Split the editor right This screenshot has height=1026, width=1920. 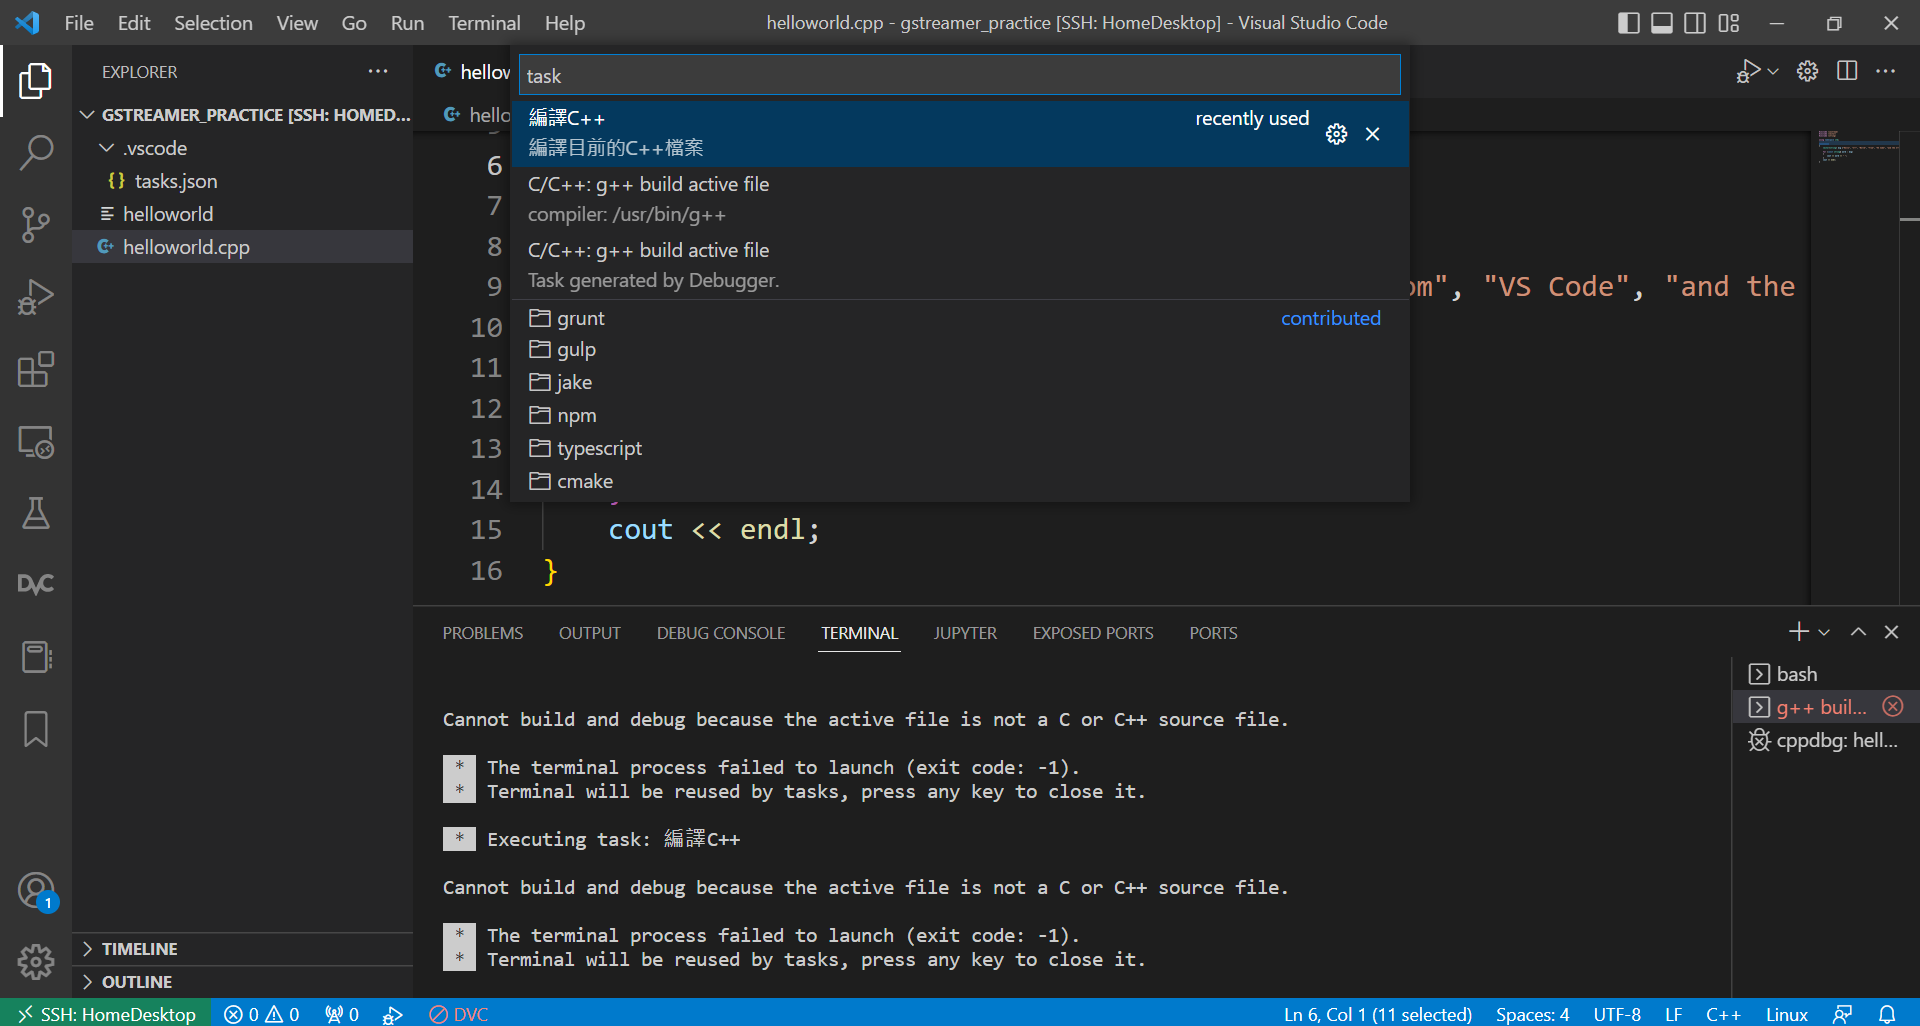[x=1847, y=72]
